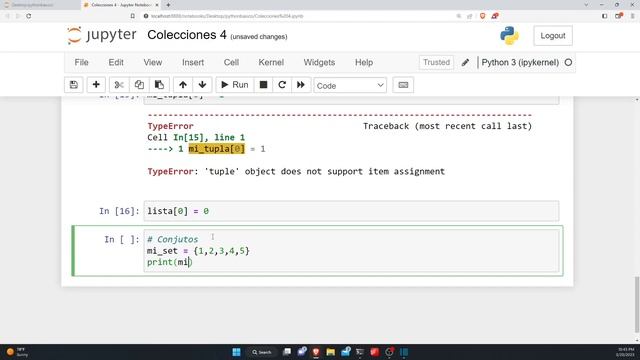Open the terminal taskbar icon
The height and width of the screenshot is (360, 640).
[360, 352]
